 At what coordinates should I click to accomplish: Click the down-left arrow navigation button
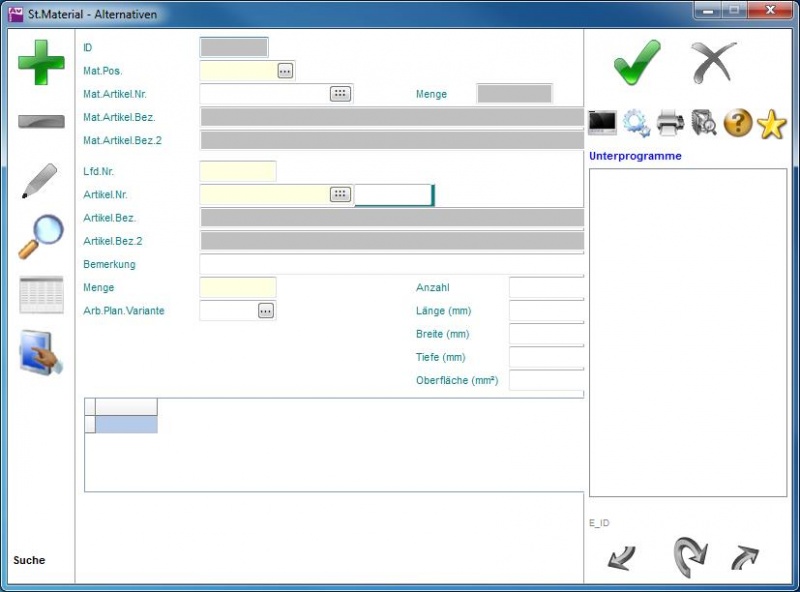(x=621, y=558)
